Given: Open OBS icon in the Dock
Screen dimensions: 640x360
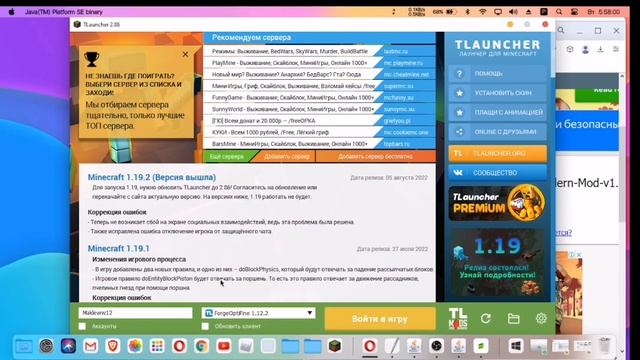Looking at the screenshot, I should (436, 346).
